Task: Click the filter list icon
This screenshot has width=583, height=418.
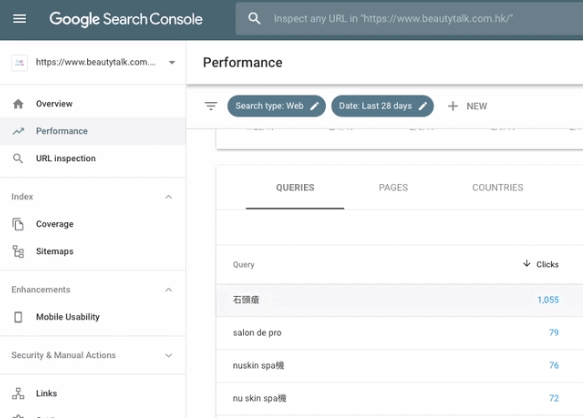Action: [211, 106]
